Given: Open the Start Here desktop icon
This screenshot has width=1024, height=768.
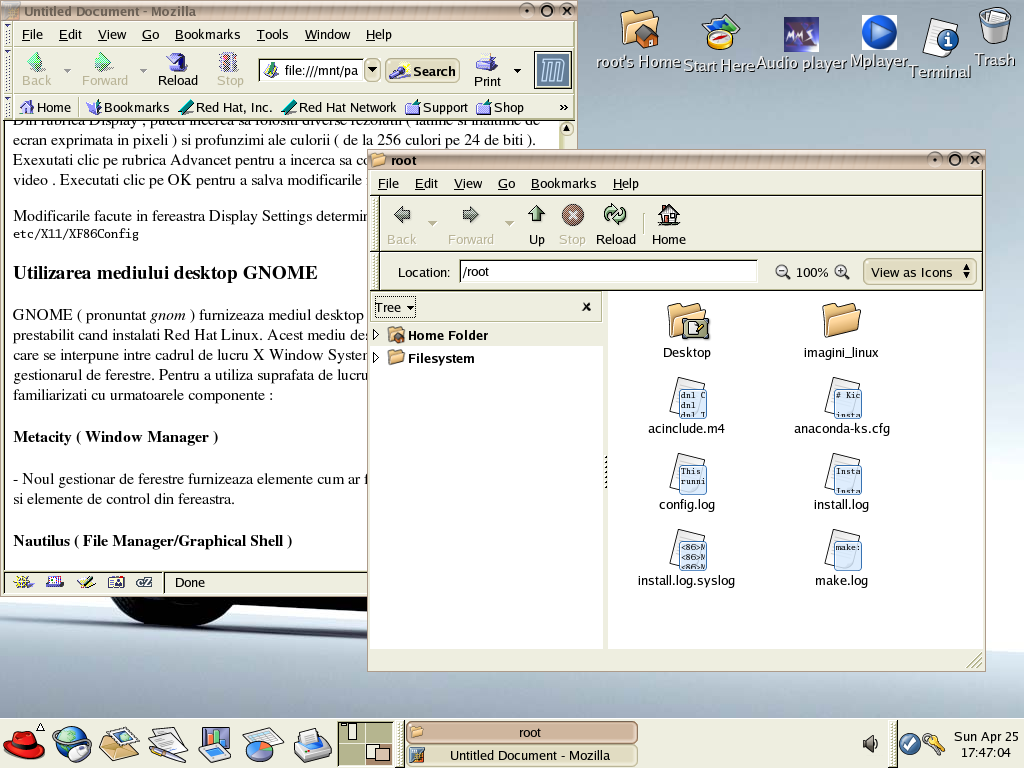Looking at the screenshot, I should tap(720, 33).
